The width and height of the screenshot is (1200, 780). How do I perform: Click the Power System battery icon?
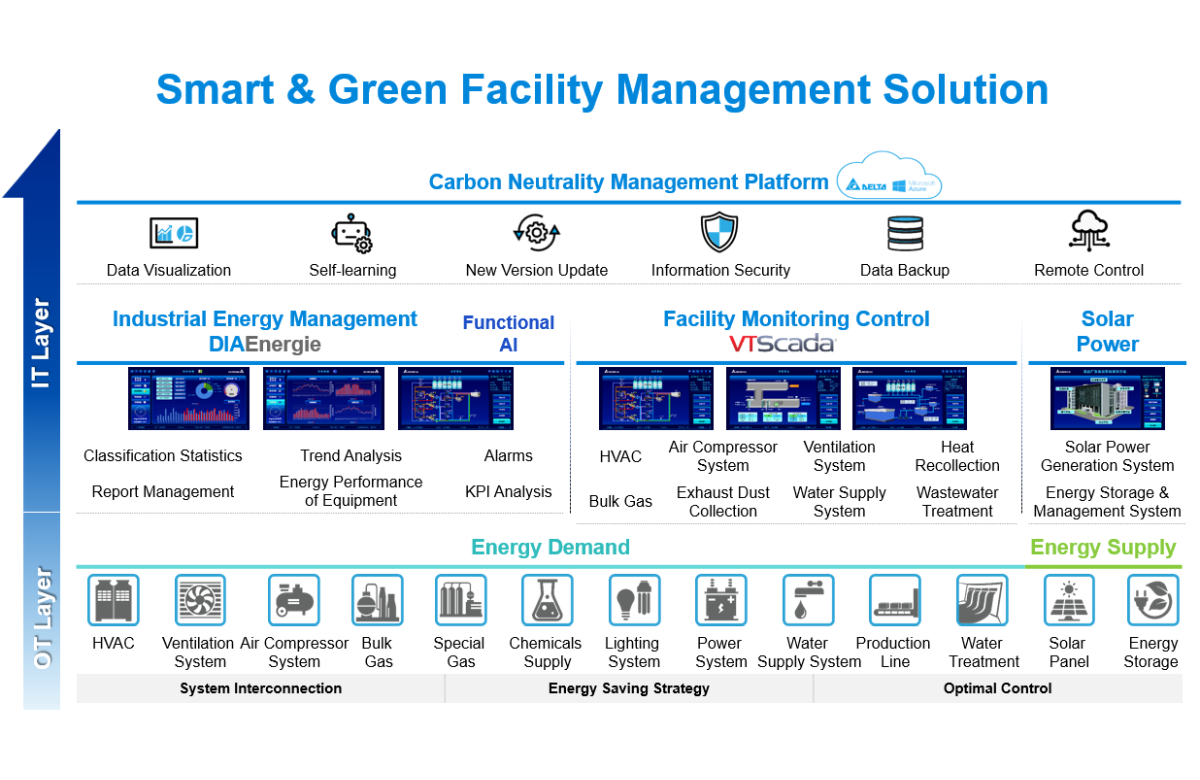[x=720, y=601]
